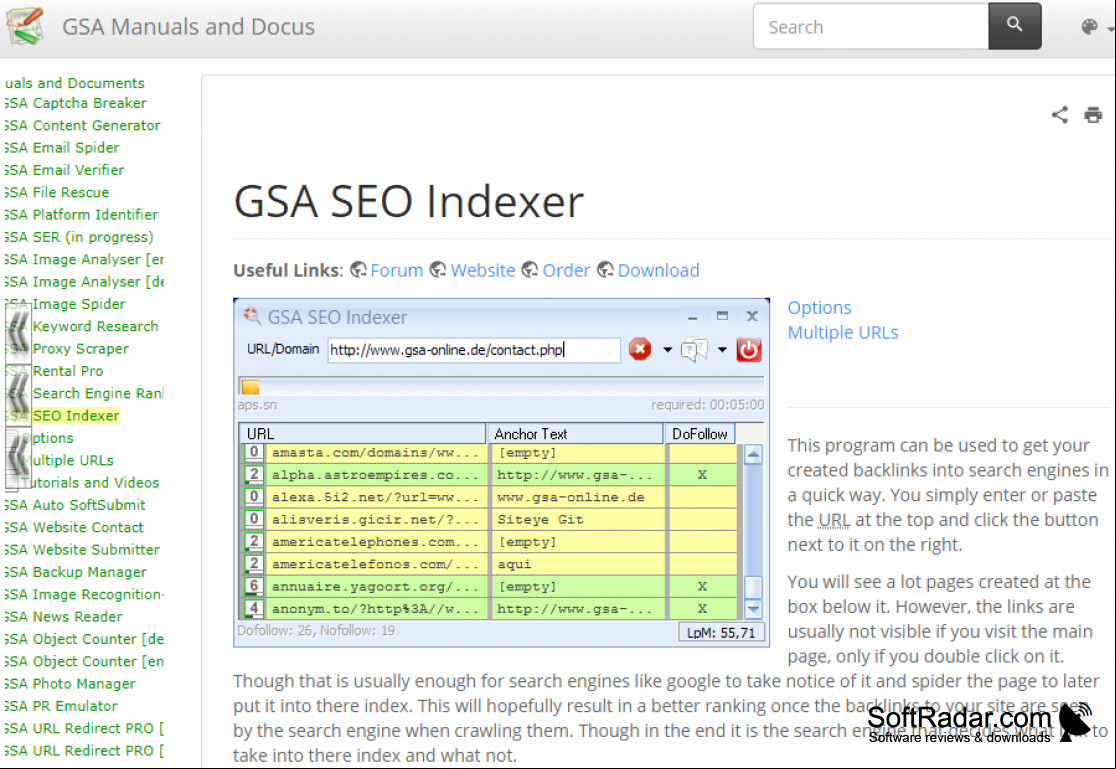The width and height of the screenshot is (1116, 769).
Task: Click the help speech-bubble icon in Indexer
Action: pyautogui.click(x=694, y=350)
